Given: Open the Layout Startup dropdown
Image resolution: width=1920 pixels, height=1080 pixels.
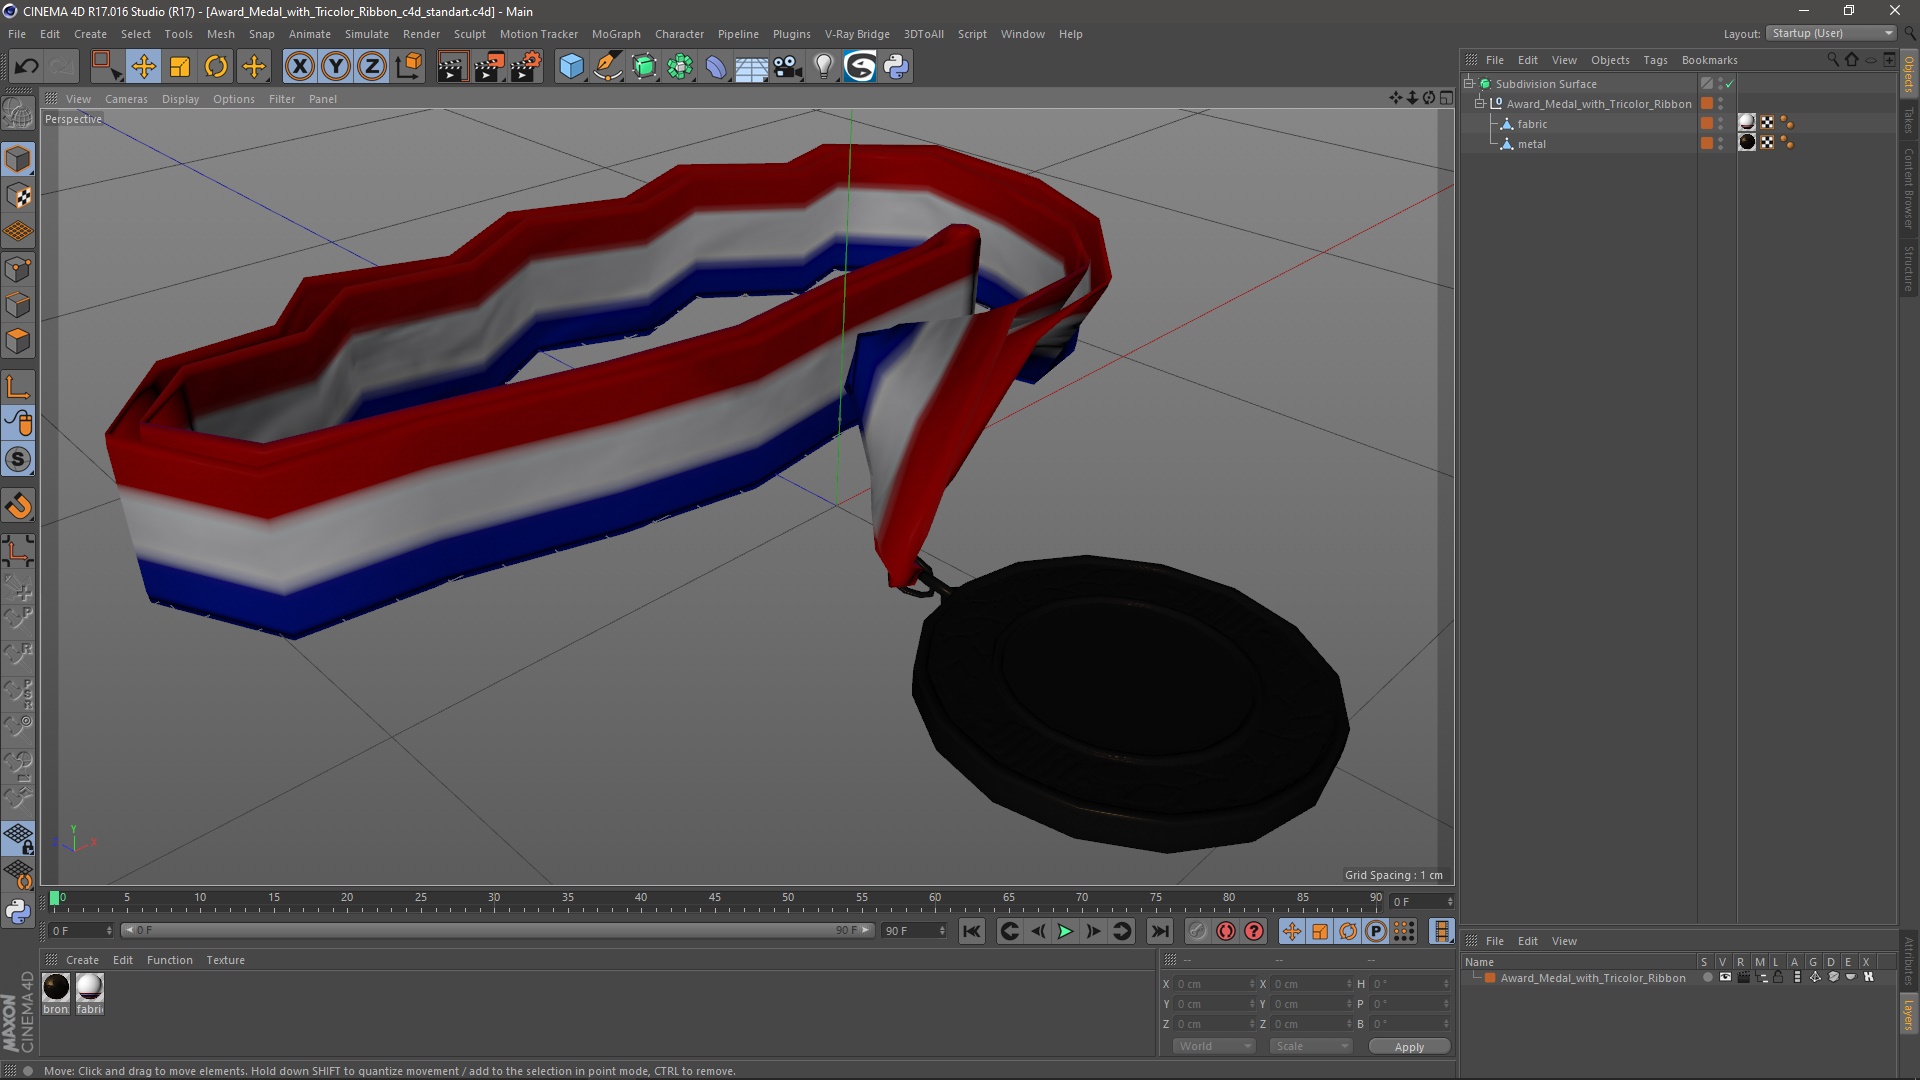Looking at the screenshot, I should pos(1831,33).
